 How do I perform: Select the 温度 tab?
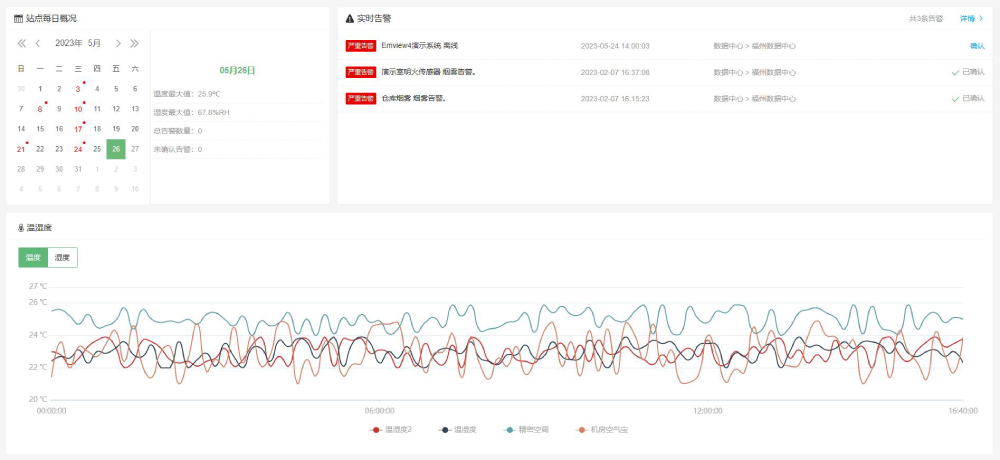pos(34,257)
